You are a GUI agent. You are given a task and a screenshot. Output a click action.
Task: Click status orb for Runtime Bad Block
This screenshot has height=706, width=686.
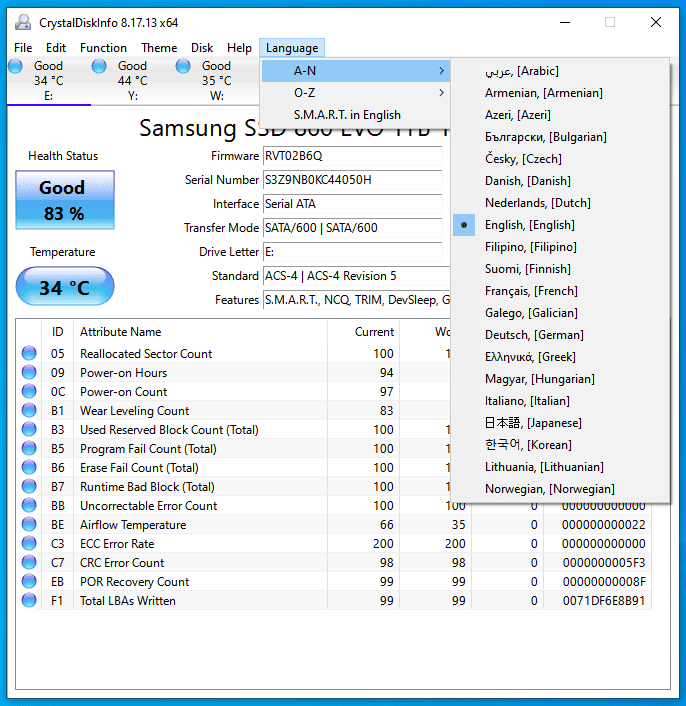click(x=29, y=486)
